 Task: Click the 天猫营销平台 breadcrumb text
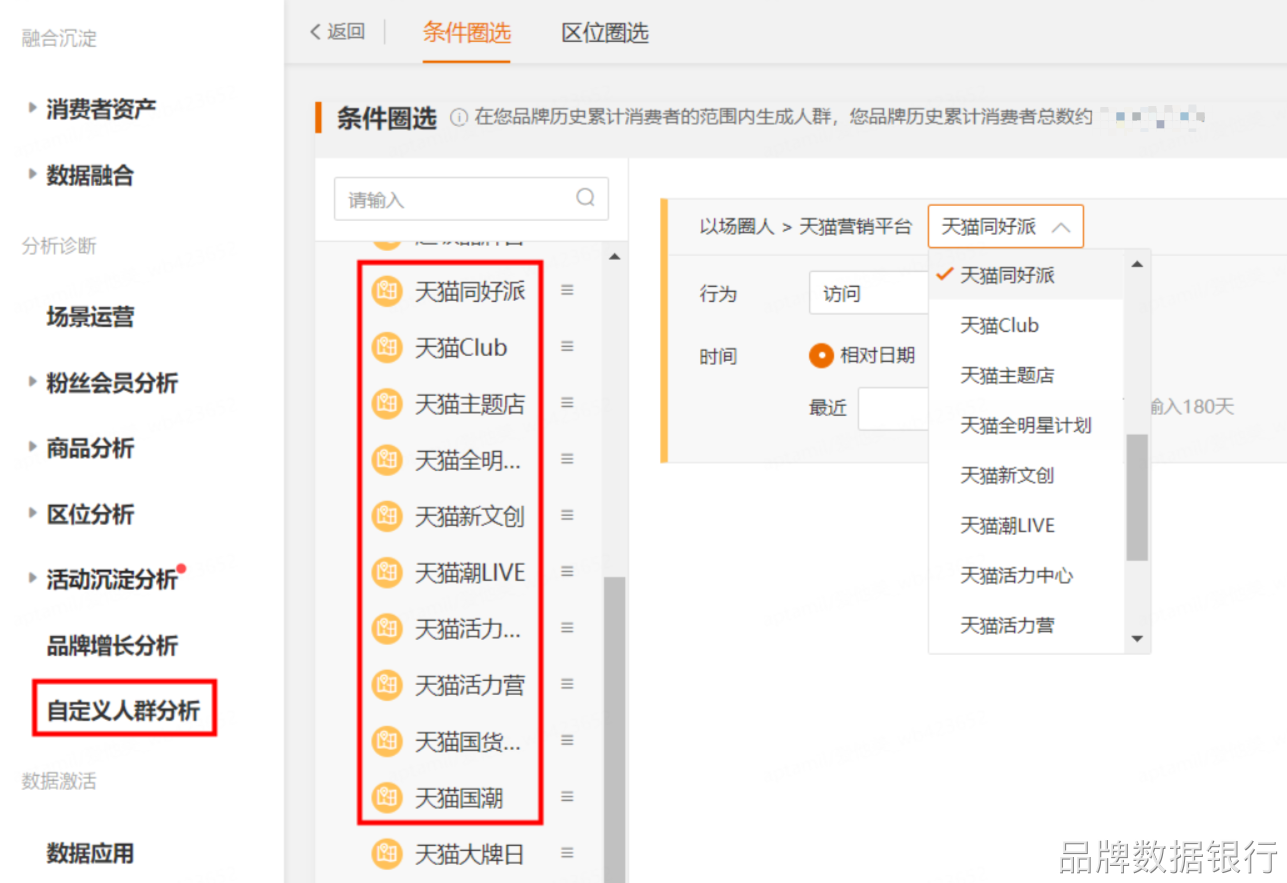coord(855,227)
